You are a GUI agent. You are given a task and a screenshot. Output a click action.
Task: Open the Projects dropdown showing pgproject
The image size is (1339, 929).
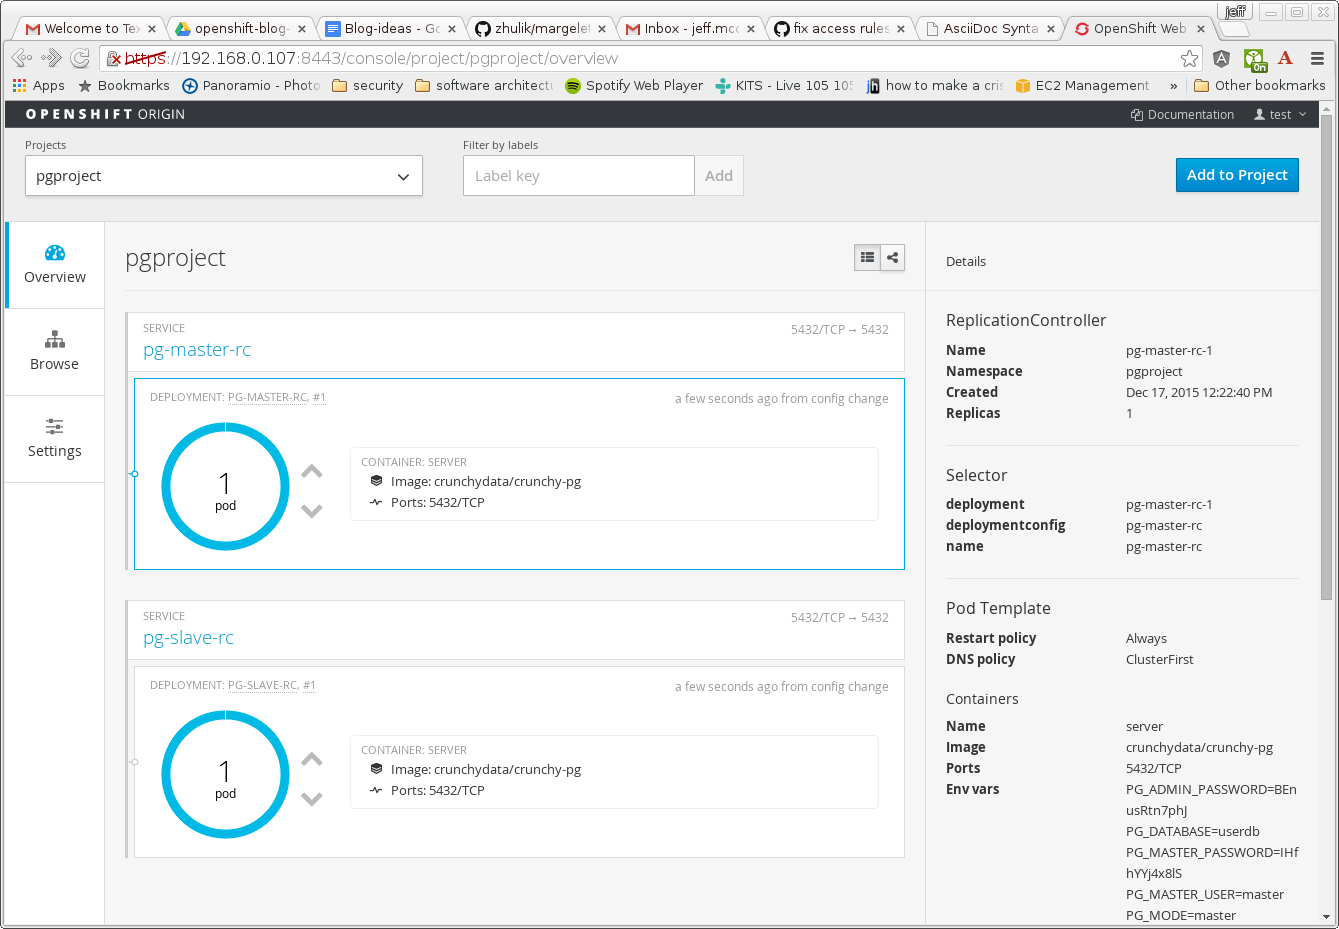pos(223,175)
